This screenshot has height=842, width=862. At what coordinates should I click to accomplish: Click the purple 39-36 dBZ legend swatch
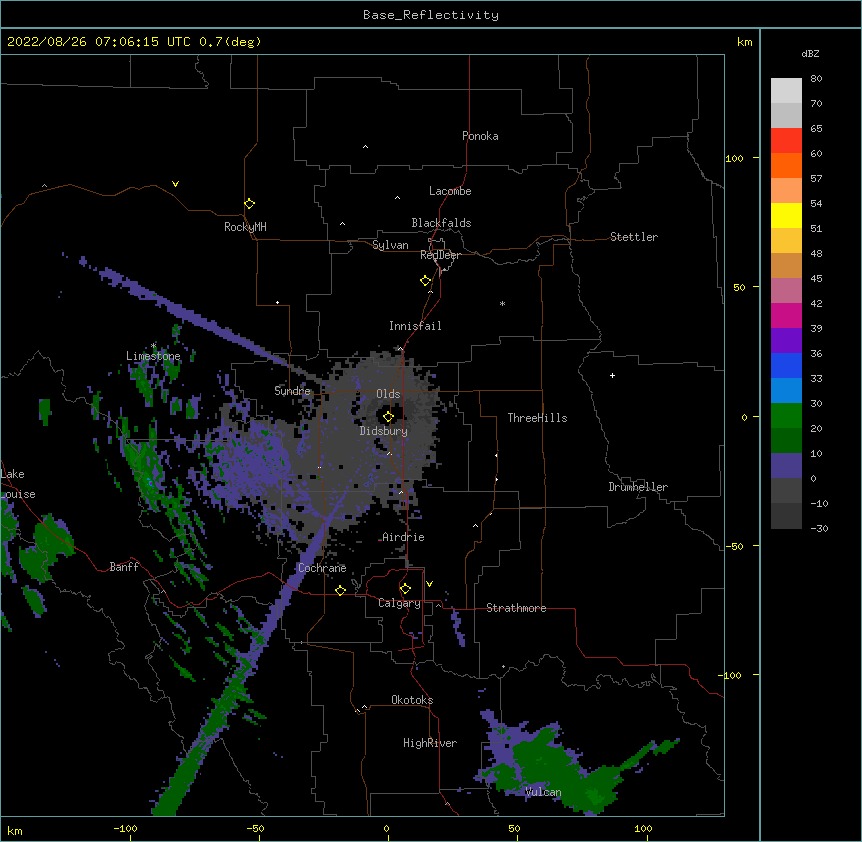tap(786, 341)
